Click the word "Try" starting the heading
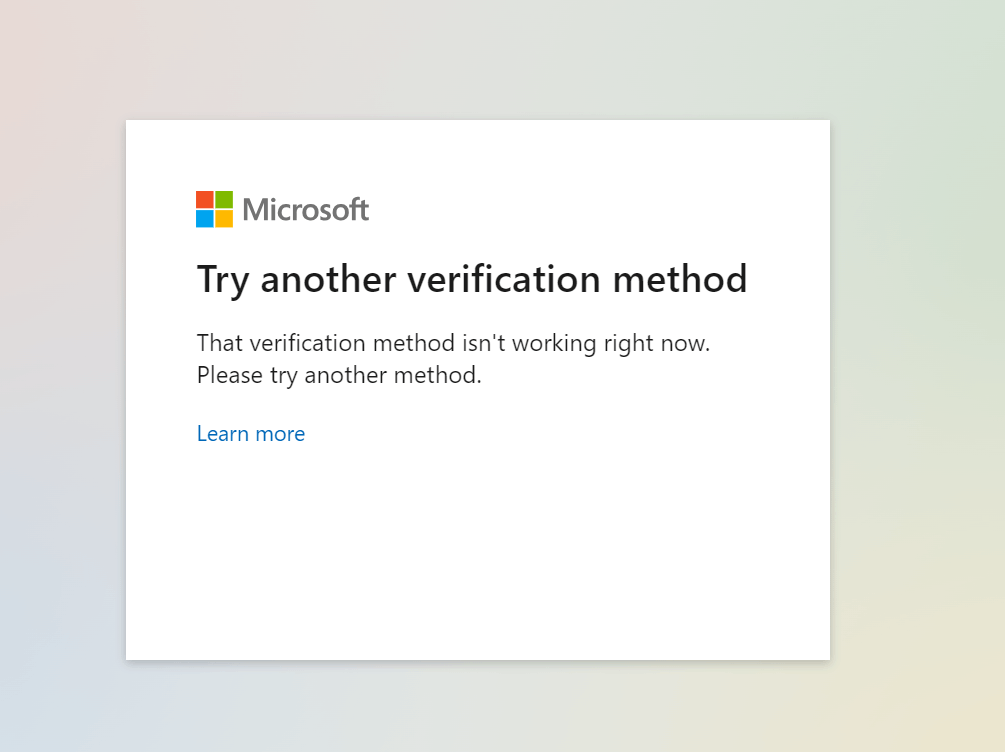This screenshot has width=1005, height=752. click(222, 280)
